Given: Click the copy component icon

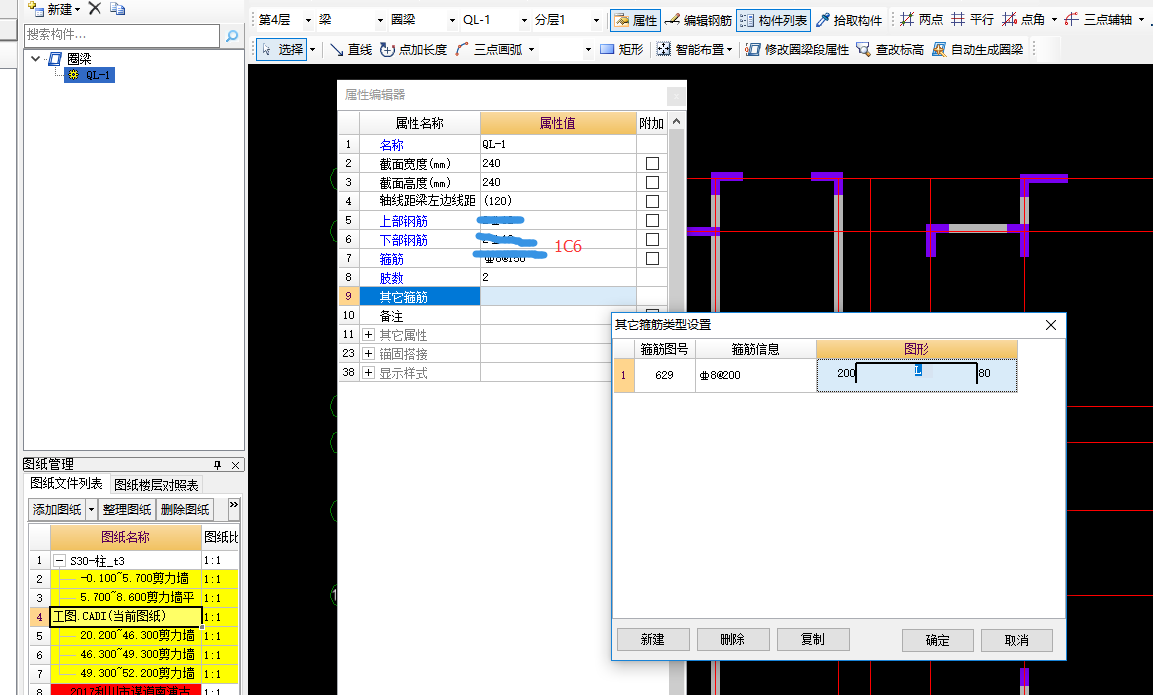Looking at the screenshot, I should tap(118, 9).
